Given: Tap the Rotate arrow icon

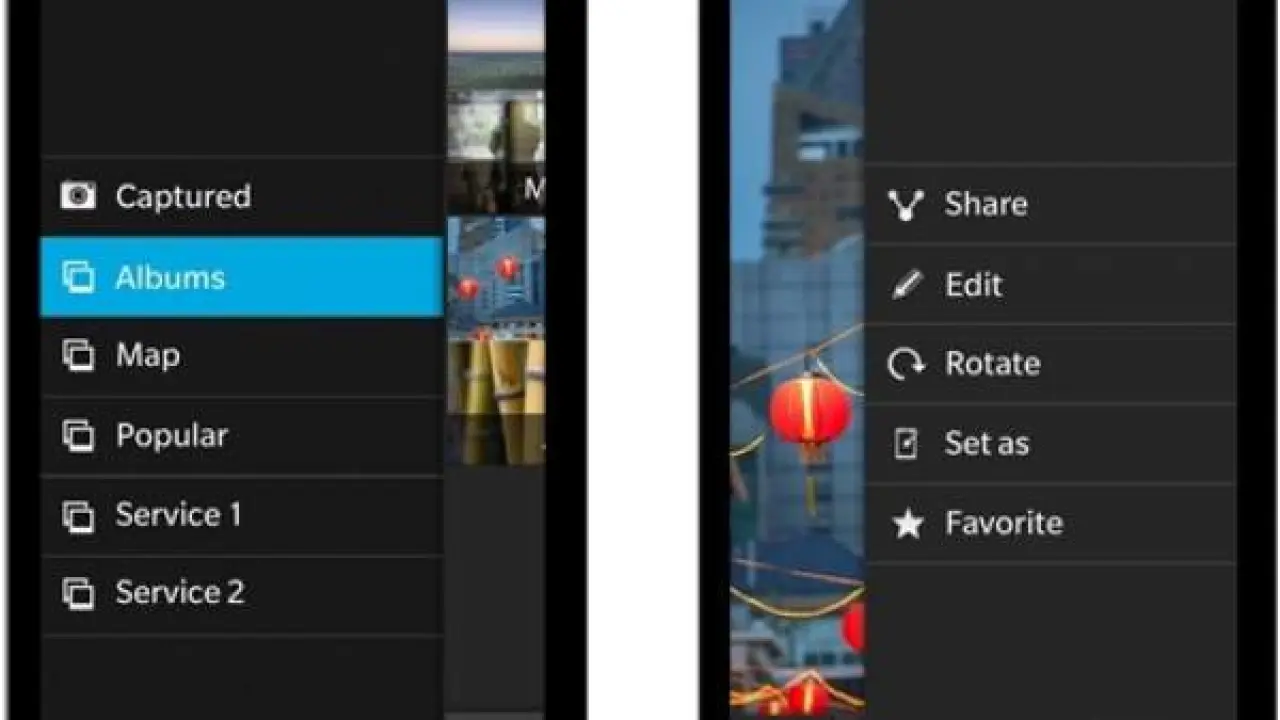Looking at the screenshot, I should [x=906, y=364].
